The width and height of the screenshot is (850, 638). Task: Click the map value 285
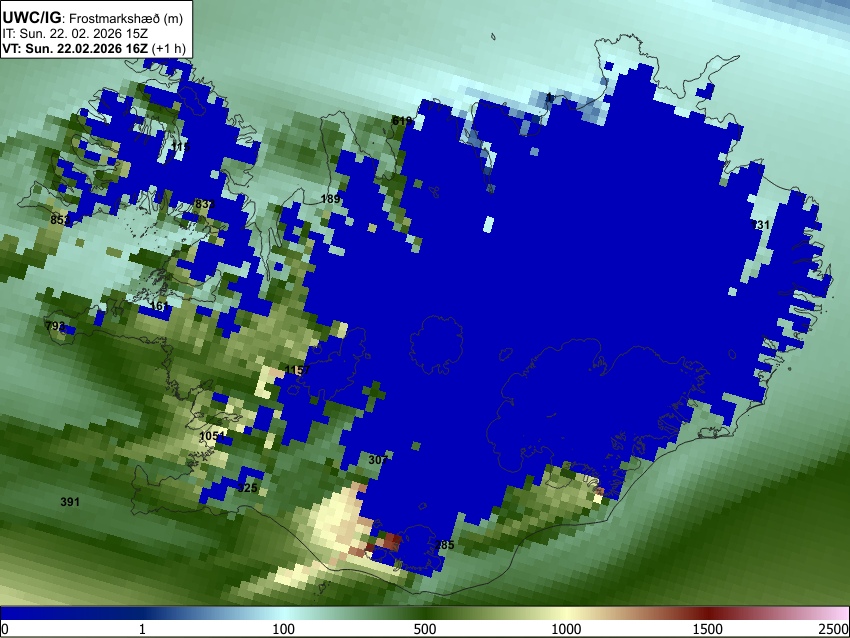(x=445, y=545)
